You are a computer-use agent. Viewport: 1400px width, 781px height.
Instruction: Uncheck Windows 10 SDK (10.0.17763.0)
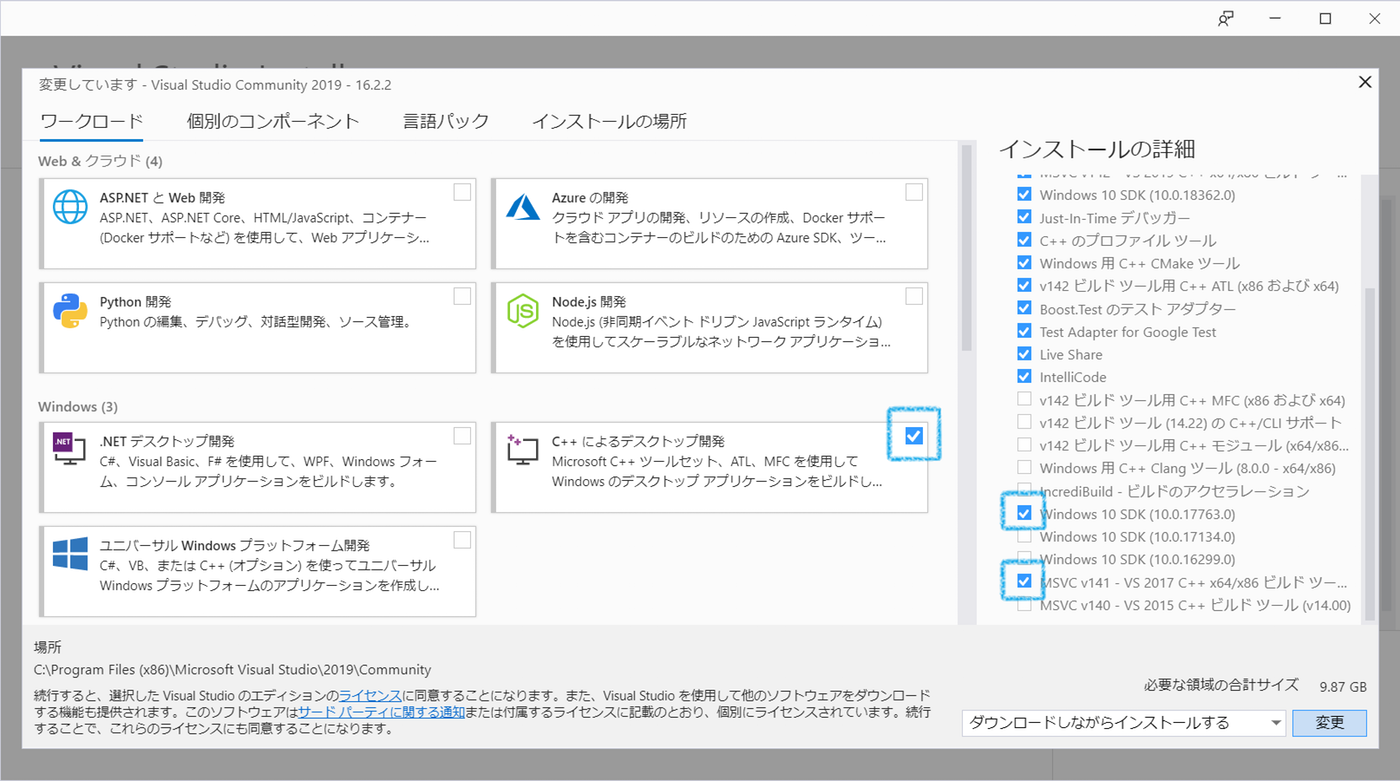point(1024,513)
